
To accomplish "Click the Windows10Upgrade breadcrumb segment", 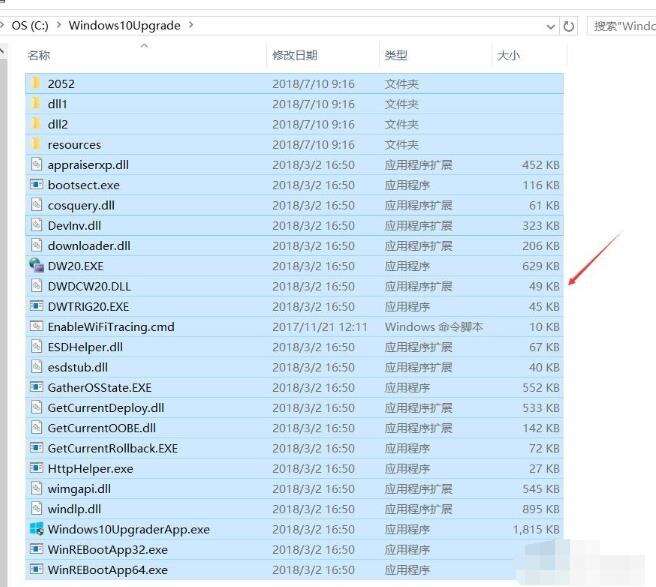I will coord(125,26).
